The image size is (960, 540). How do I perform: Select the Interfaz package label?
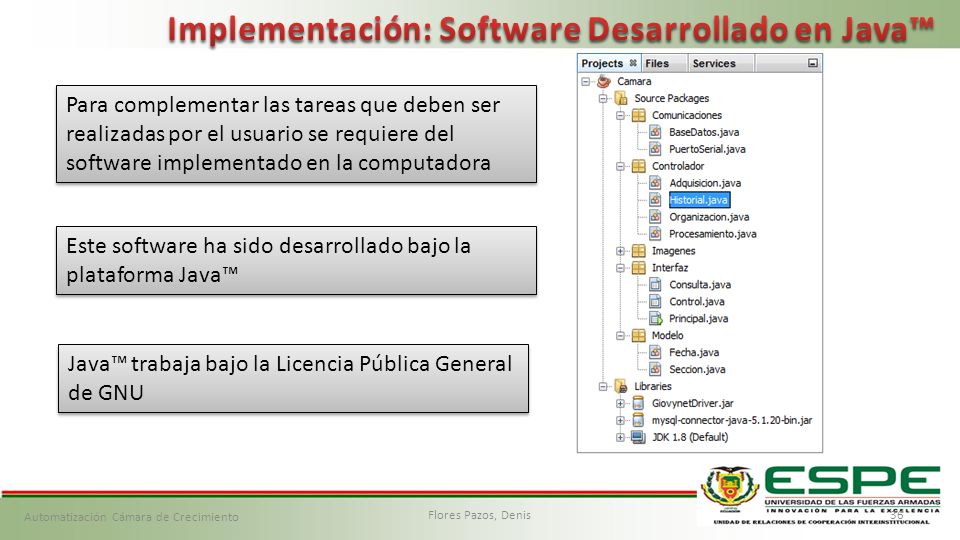pos(670,268)
